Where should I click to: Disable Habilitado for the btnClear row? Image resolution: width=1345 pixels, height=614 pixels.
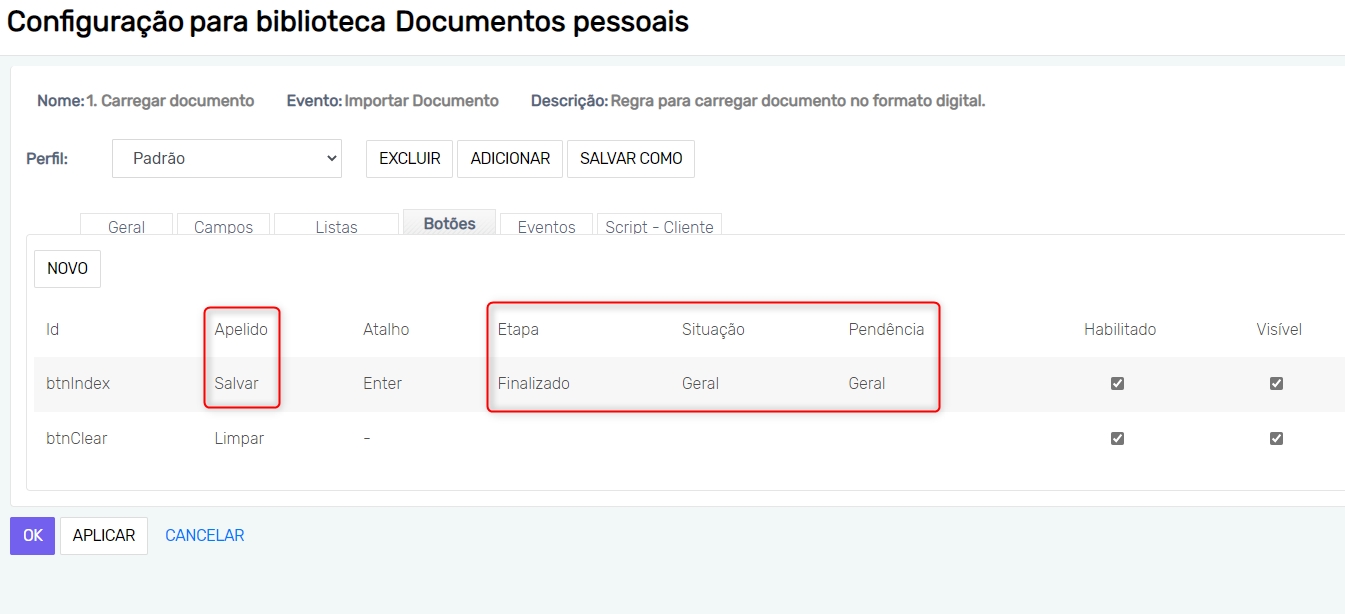[x=1118, y=438]
